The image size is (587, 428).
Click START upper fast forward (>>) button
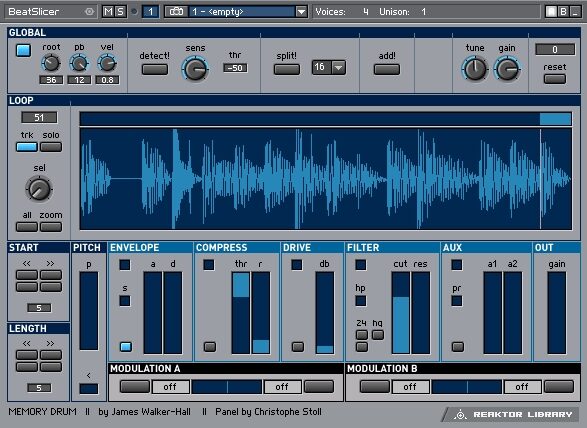(x=51, y=275)
